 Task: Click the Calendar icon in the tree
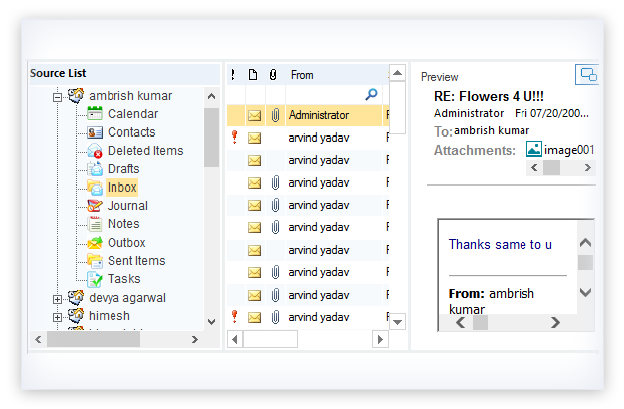coord(95,114)
